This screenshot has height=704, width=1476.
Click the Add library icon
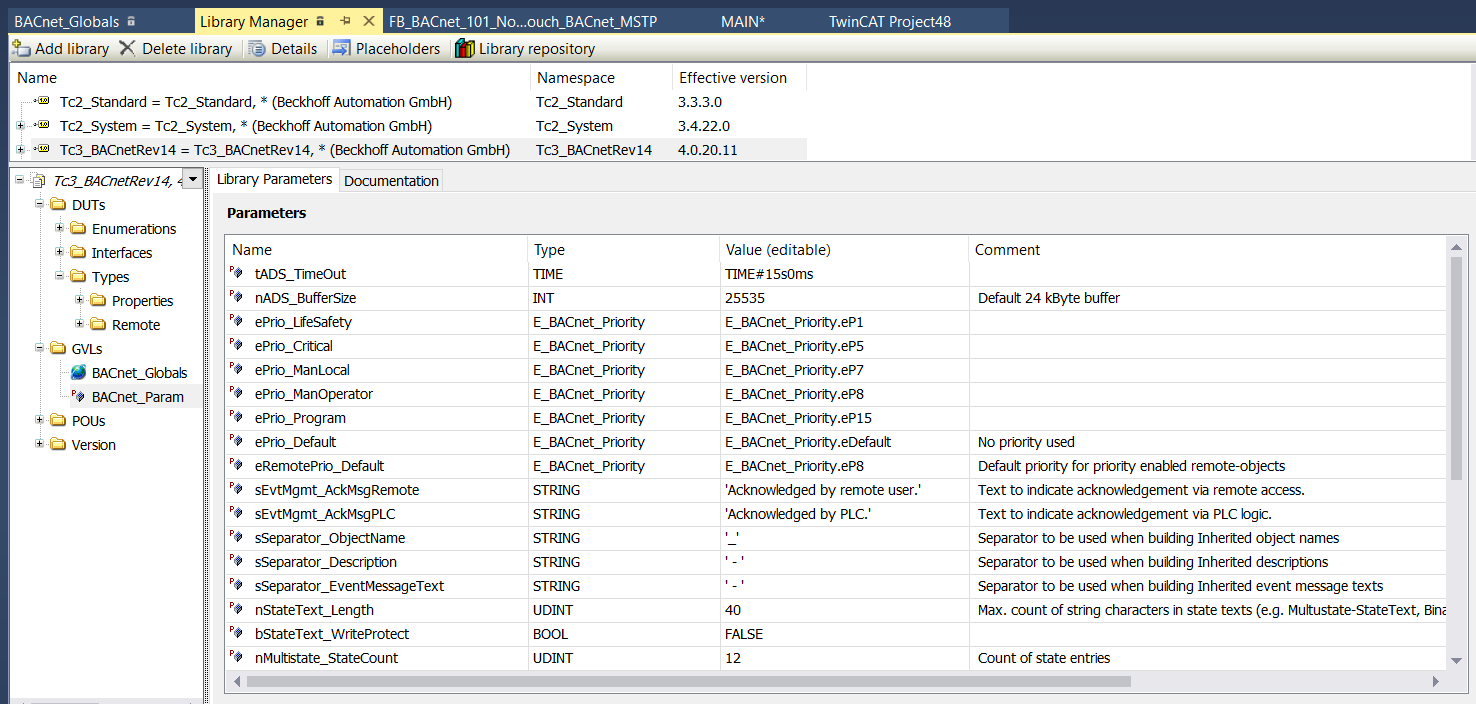click(21, 48)
